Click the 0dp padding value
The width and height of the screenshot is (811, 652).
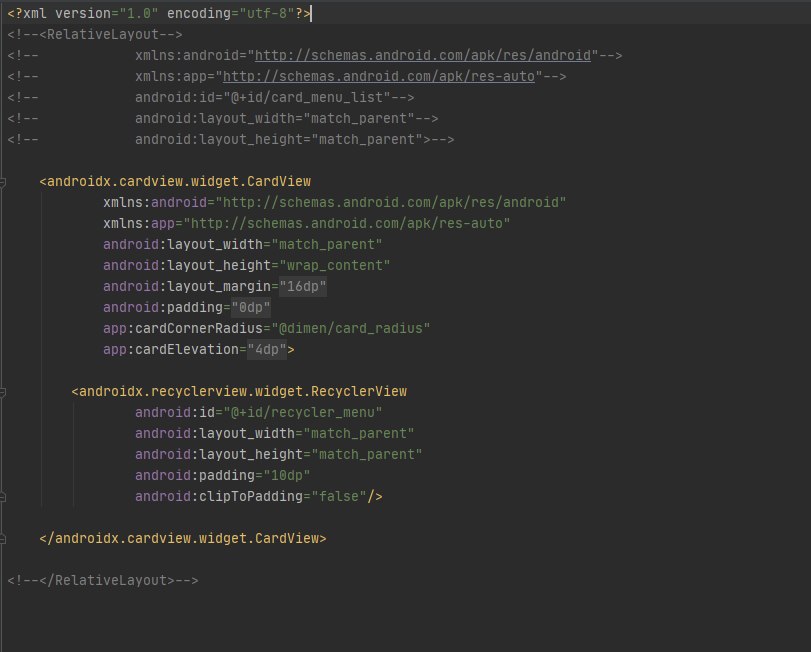pyautogui.click(x=251, y=308)
